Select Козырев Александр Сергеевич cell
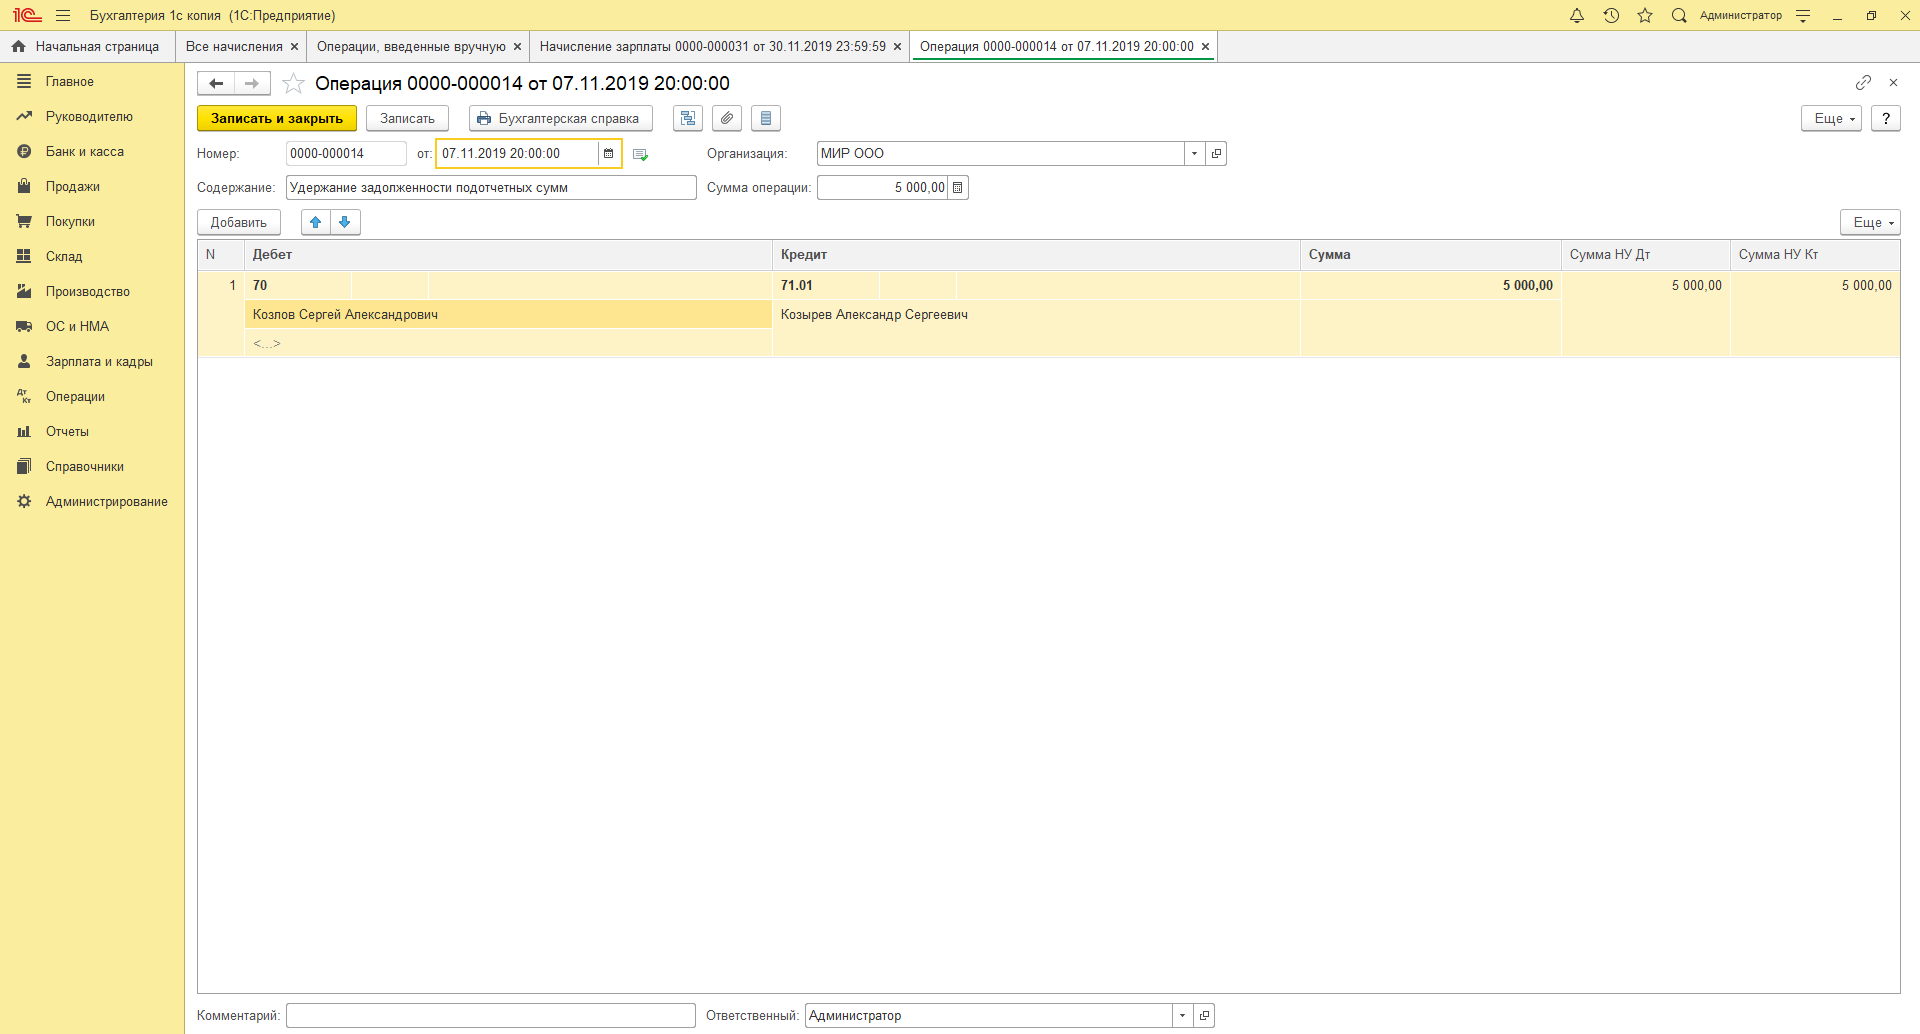This screenshot has height=1034, width=1920. pos(1036,314)
